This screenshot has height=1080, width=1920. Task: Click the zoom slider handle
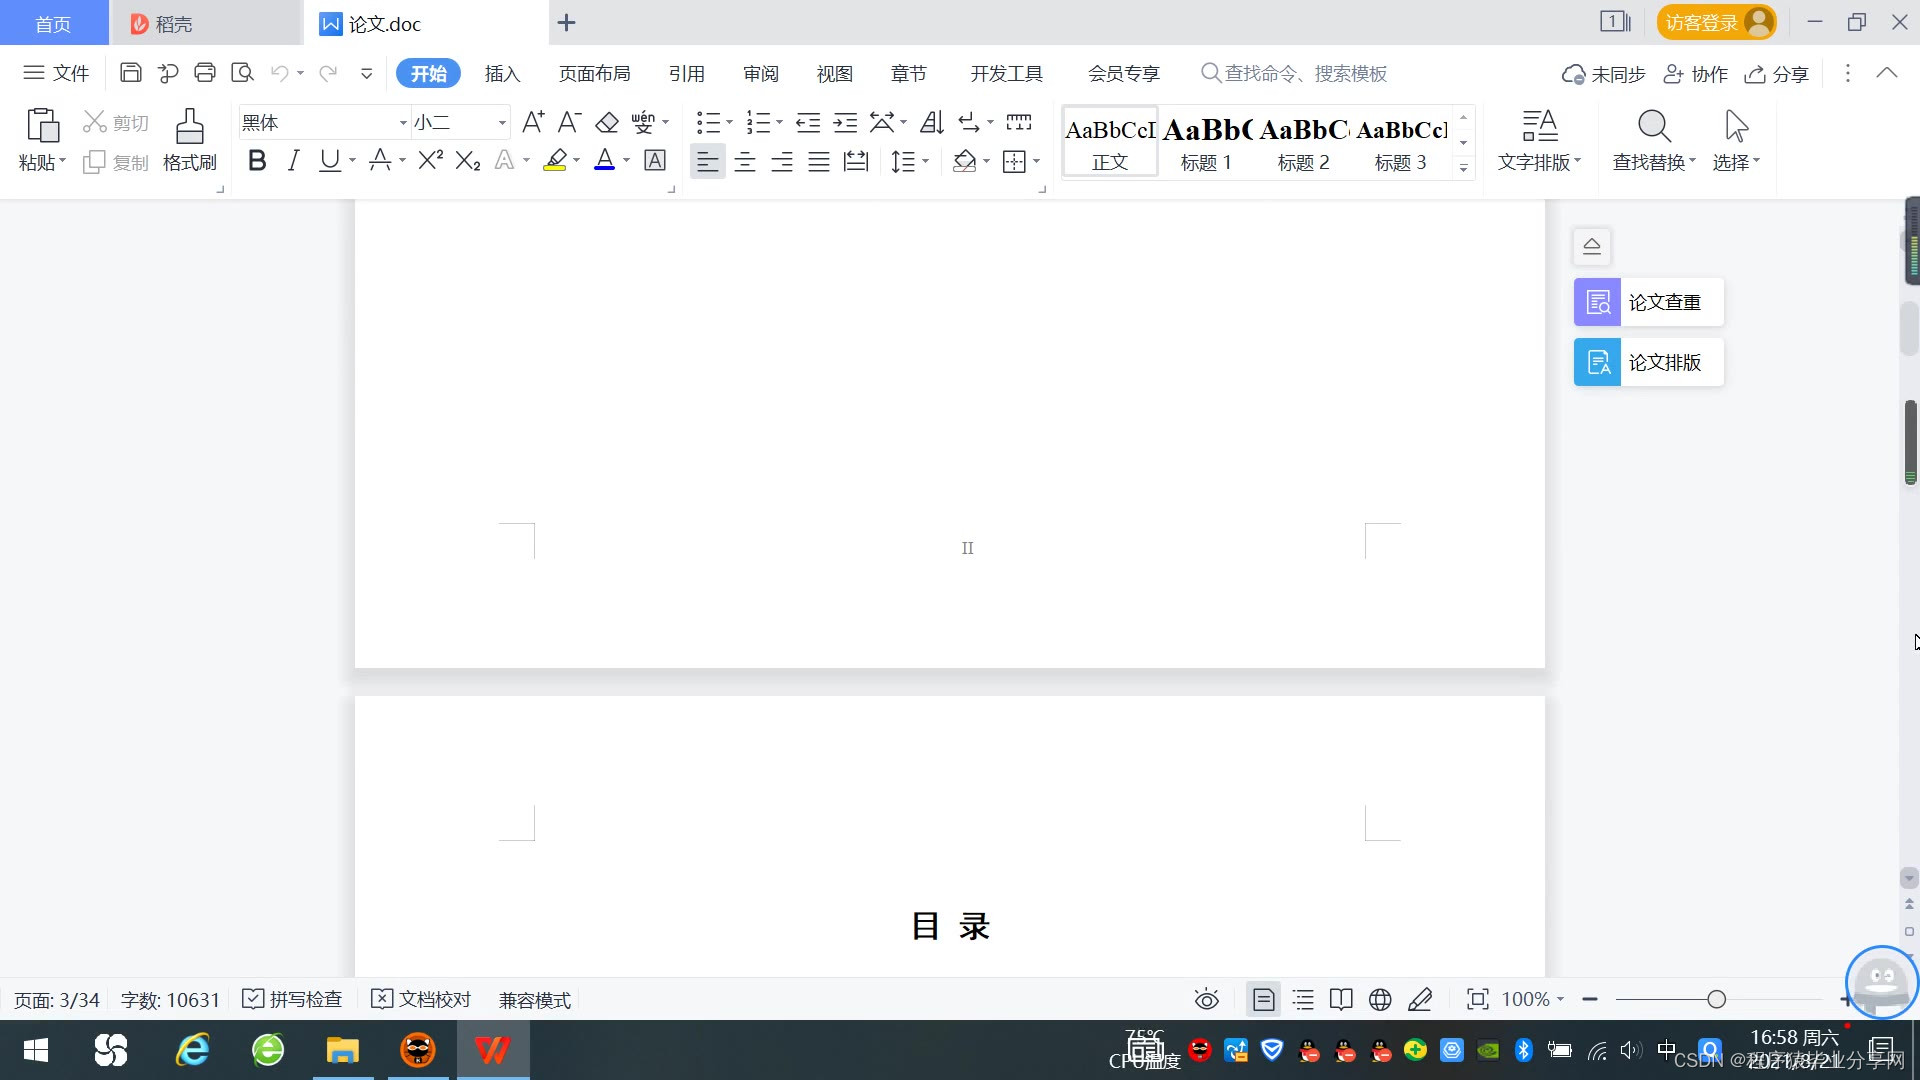click(x=1716, y=999)
